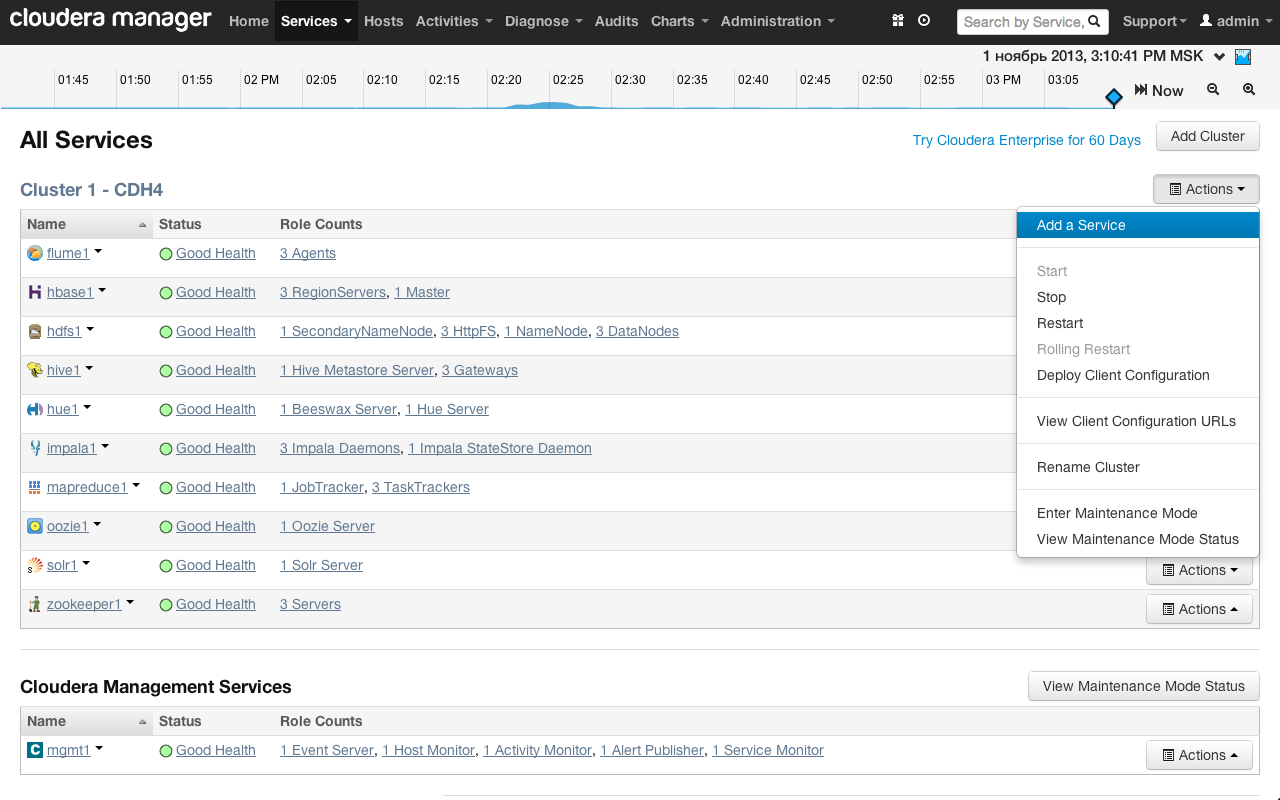Click the mgmt1 Good Health status circle

(x=166, y=751)
